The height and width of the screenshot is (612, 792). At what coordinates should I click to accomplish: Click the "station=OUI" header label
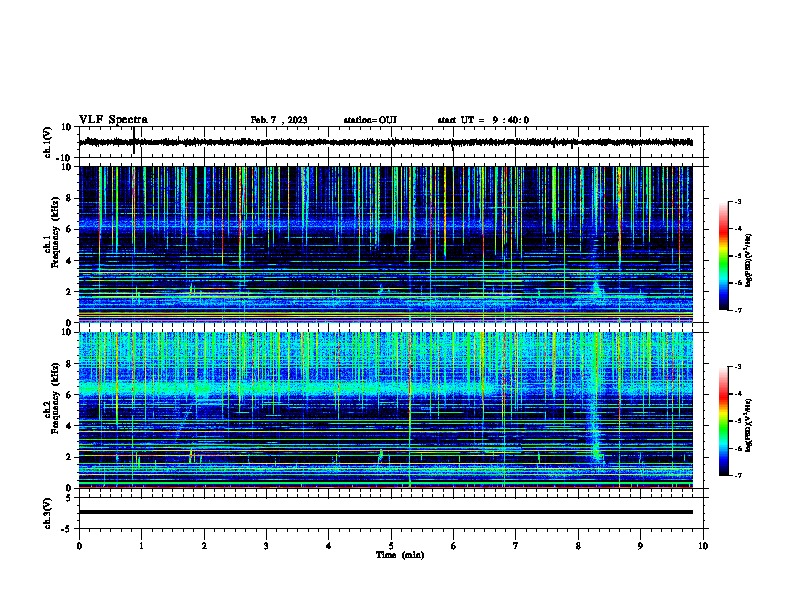pyautogui.click(x=370, y=120)
